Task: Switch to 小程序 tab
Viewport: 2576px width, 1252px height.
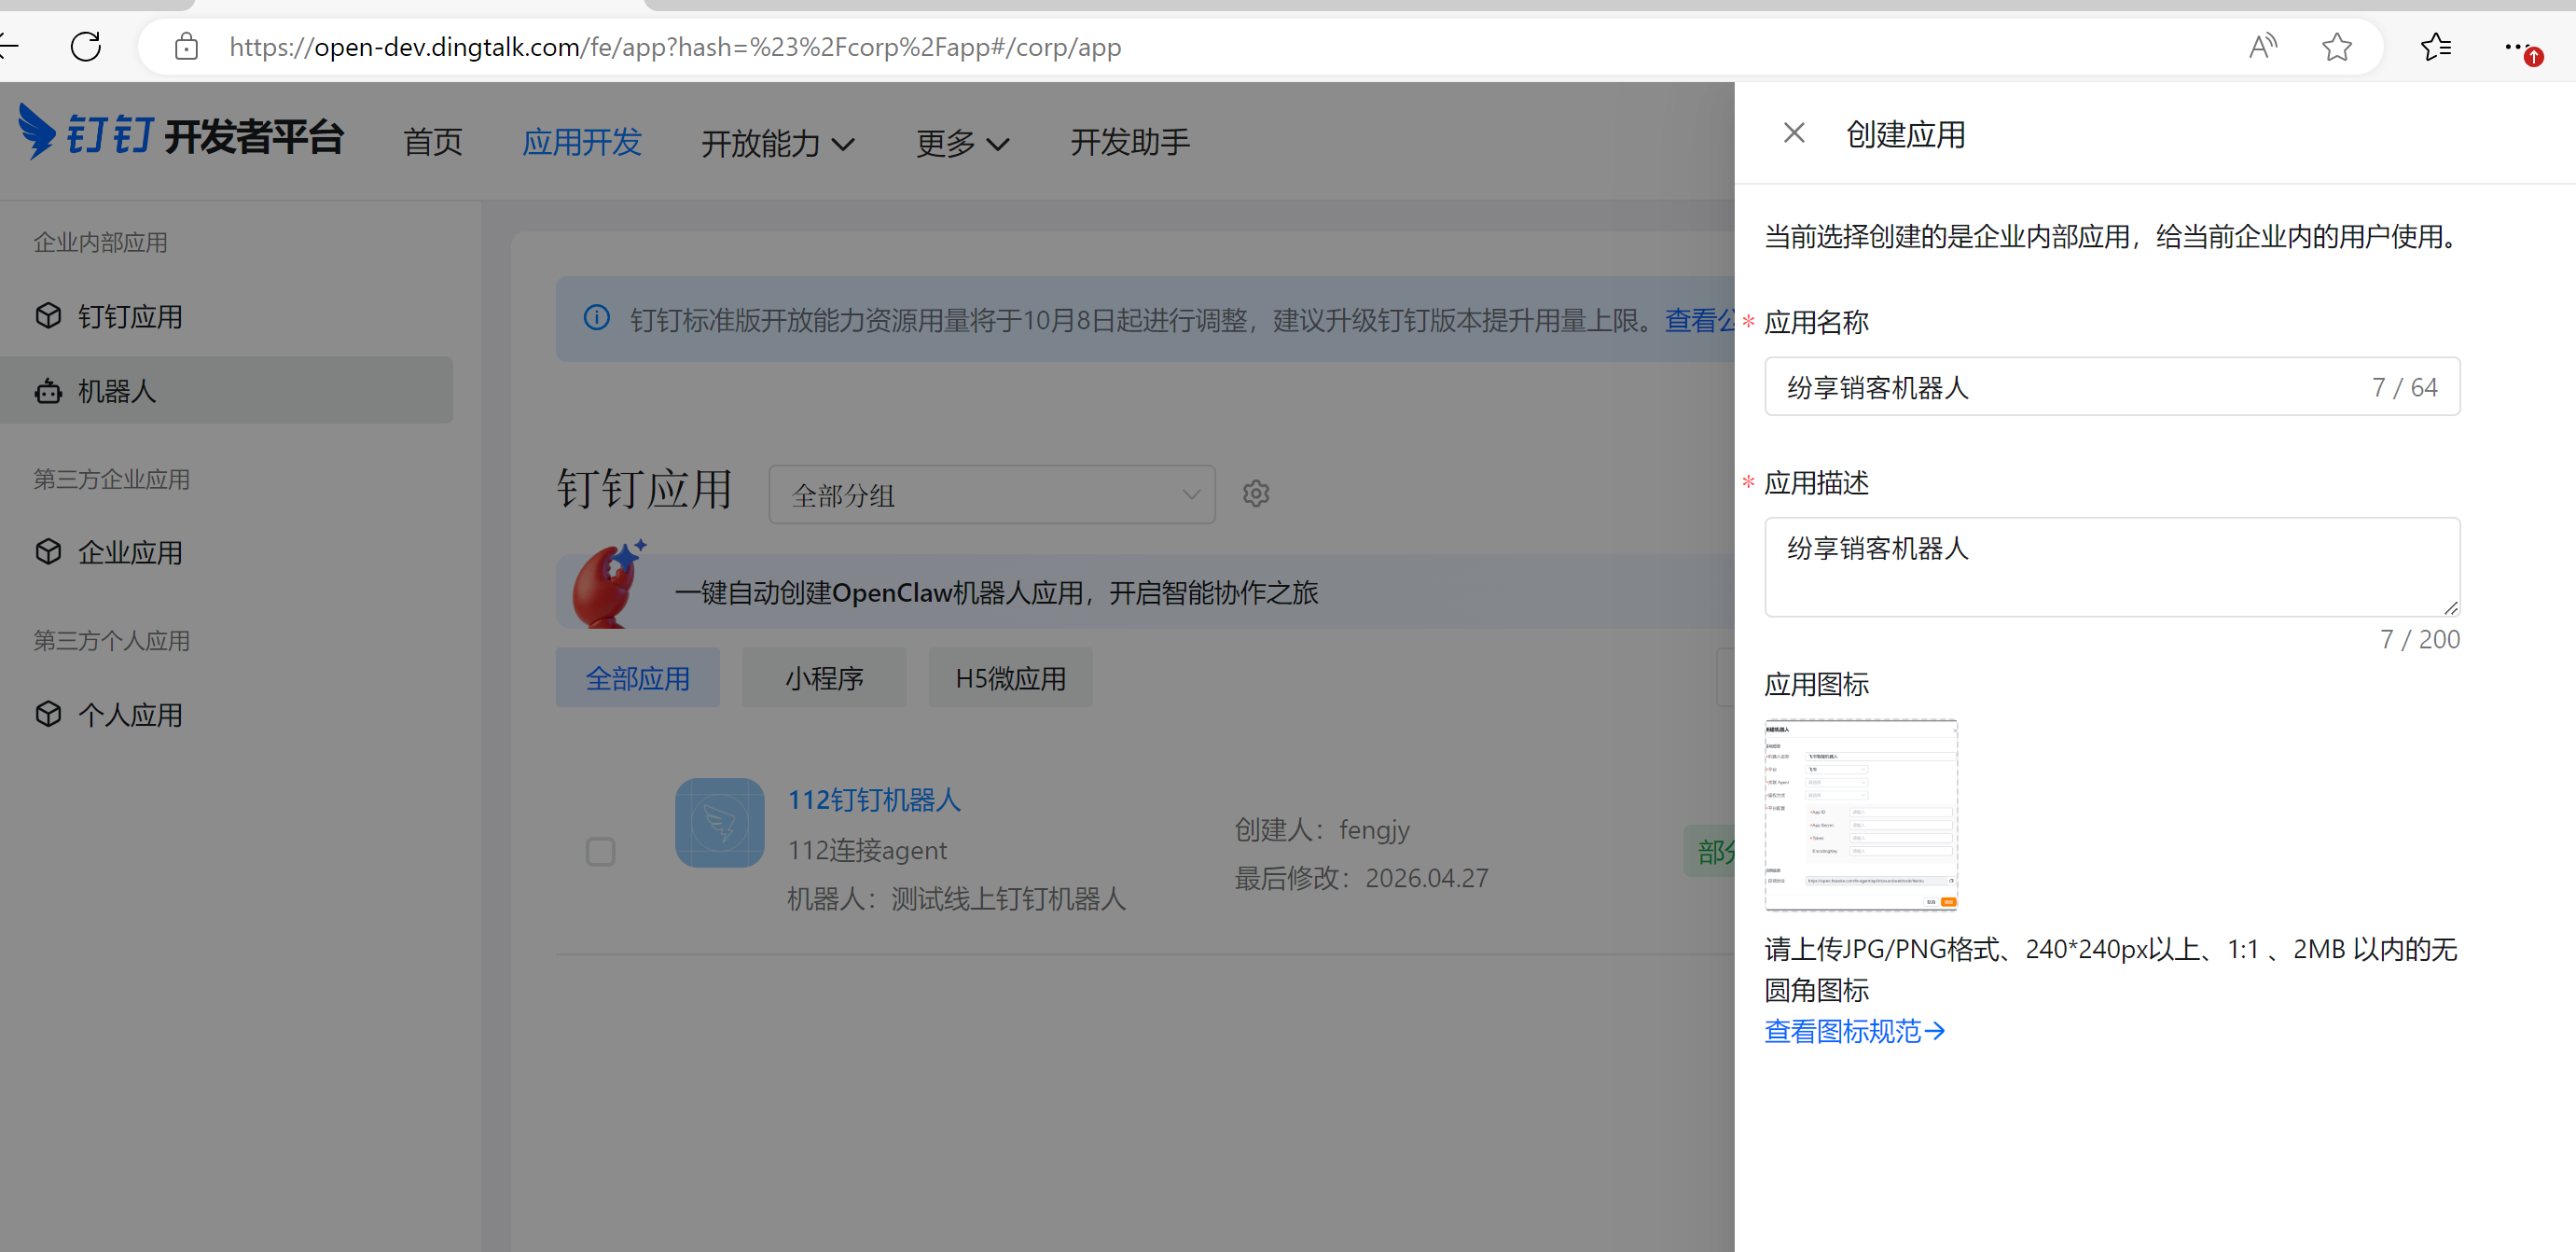Action: pos(824,678)
